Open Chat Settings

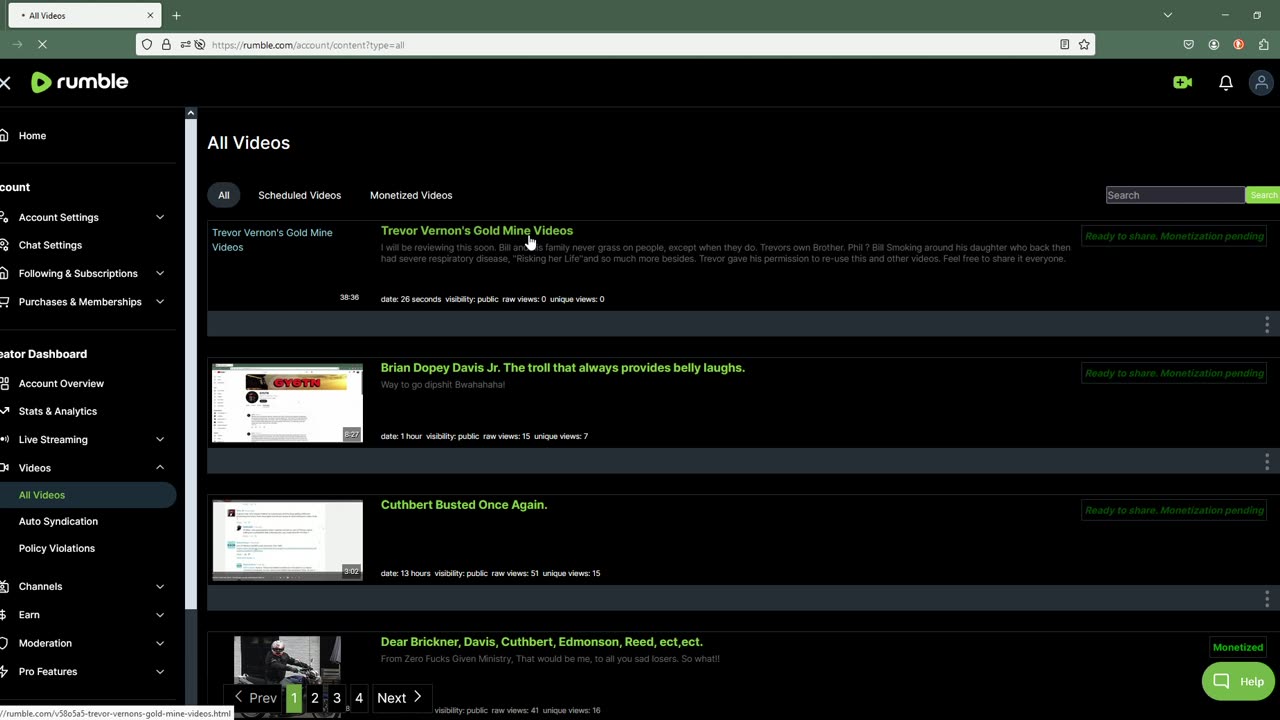pos(50,245)
